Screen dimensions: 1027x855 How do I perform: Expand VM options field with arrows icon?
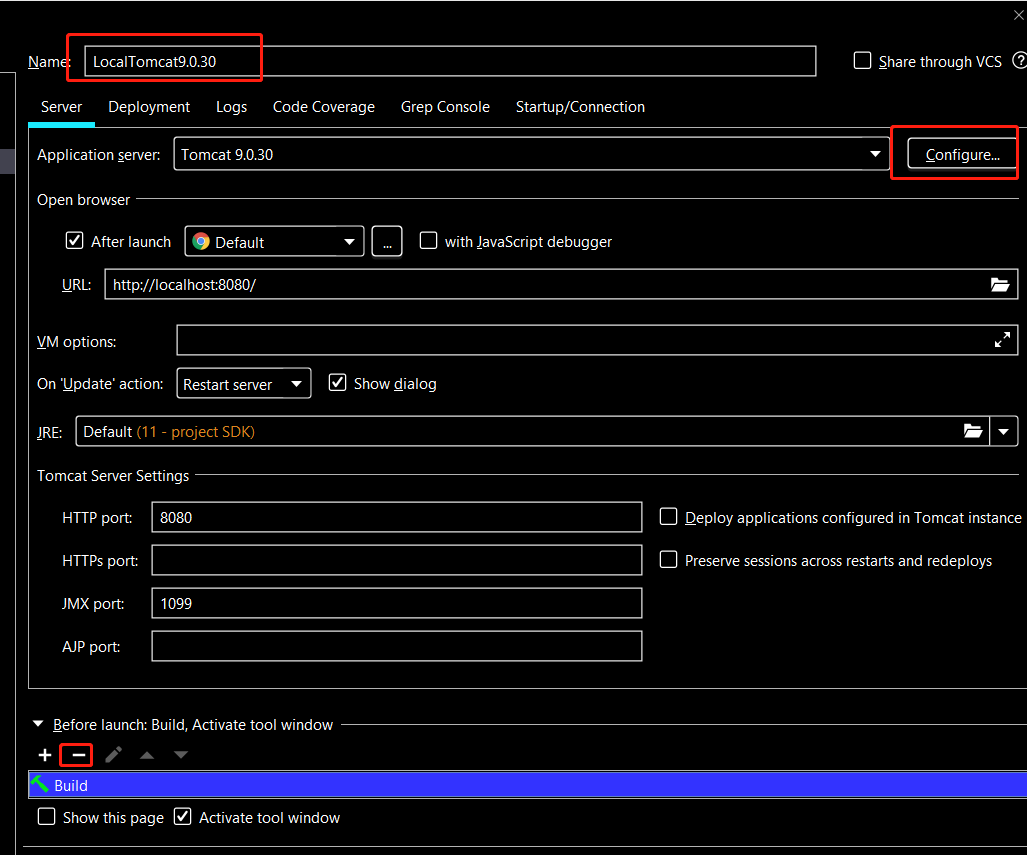point(1002,340)
